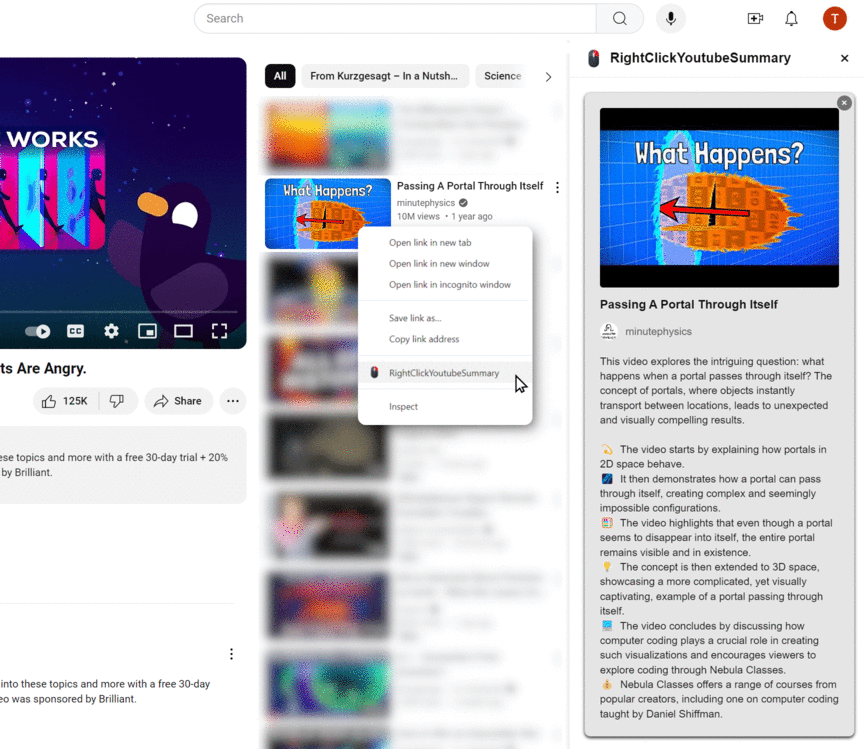
Task: Toggle closed captions CC button
Action: (x=75, y=331)
